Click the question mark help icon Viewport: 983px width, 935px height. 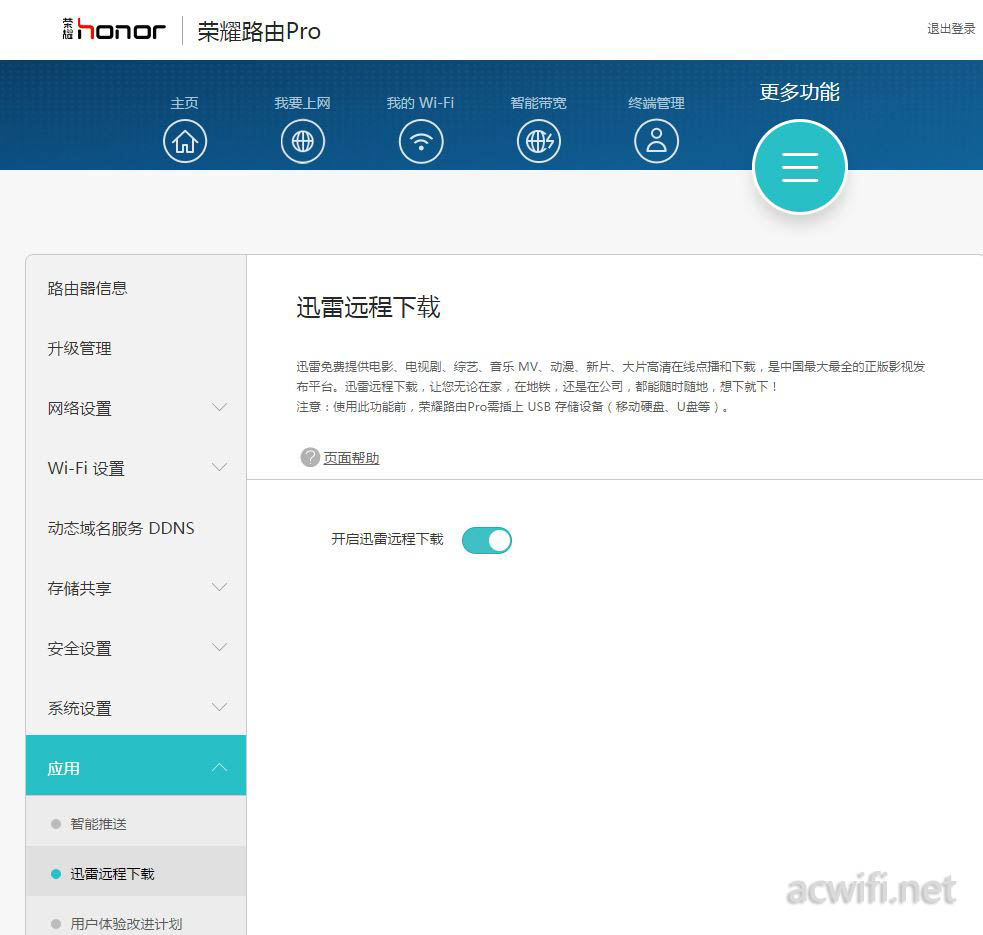click(310, 458)
